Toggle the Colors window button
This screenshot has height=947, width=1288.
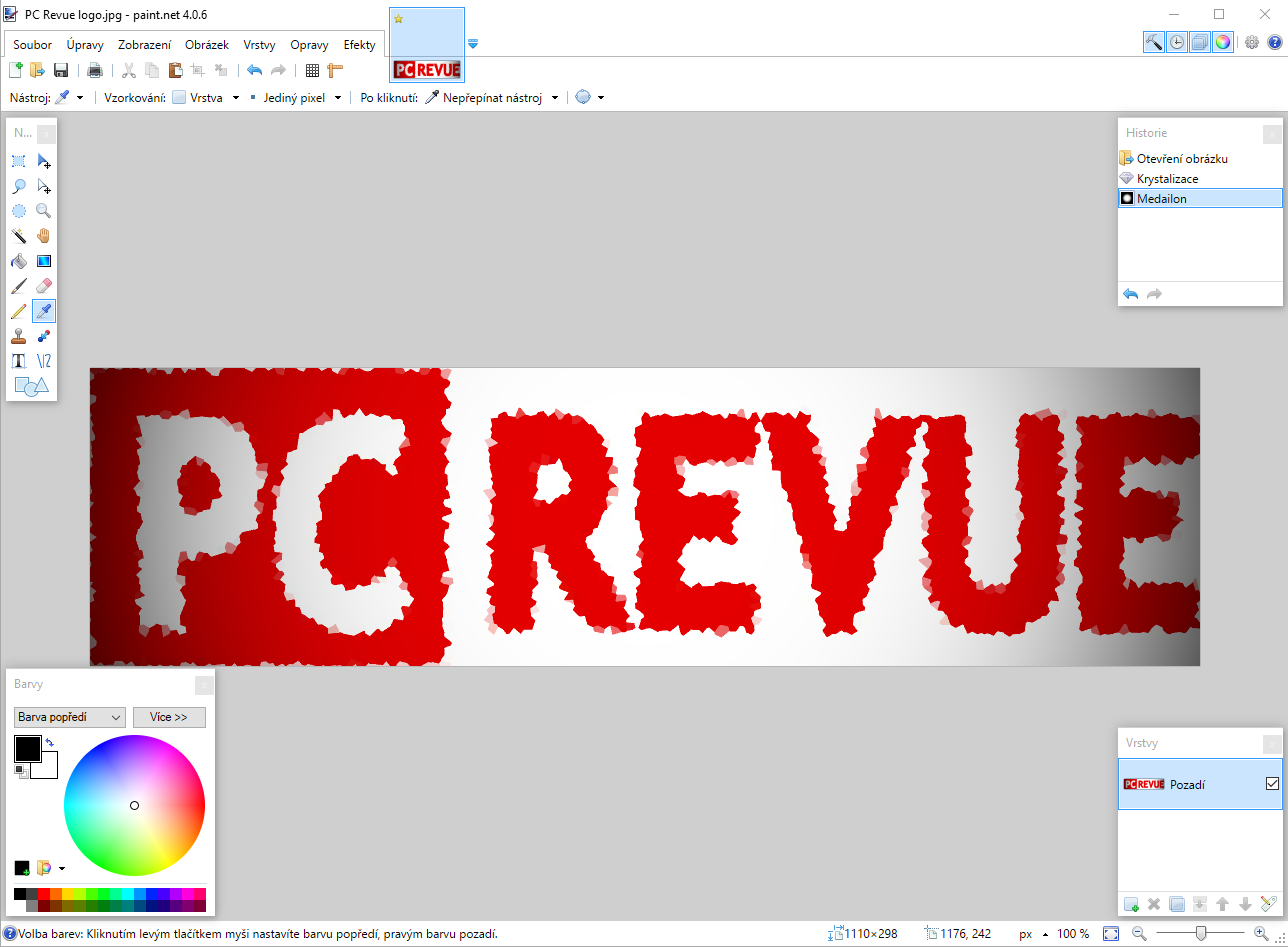(x=1222, y=42)
